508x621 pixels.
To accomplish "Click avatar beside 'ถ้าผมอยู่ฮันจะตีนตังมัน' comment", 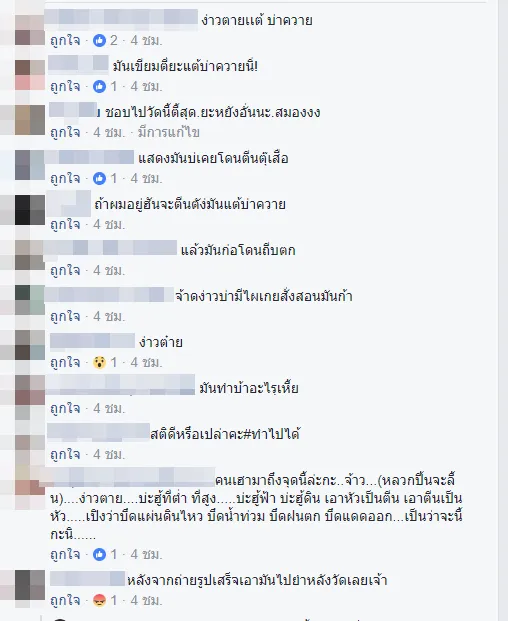I will pyautogui.click(x=30, y=210).
